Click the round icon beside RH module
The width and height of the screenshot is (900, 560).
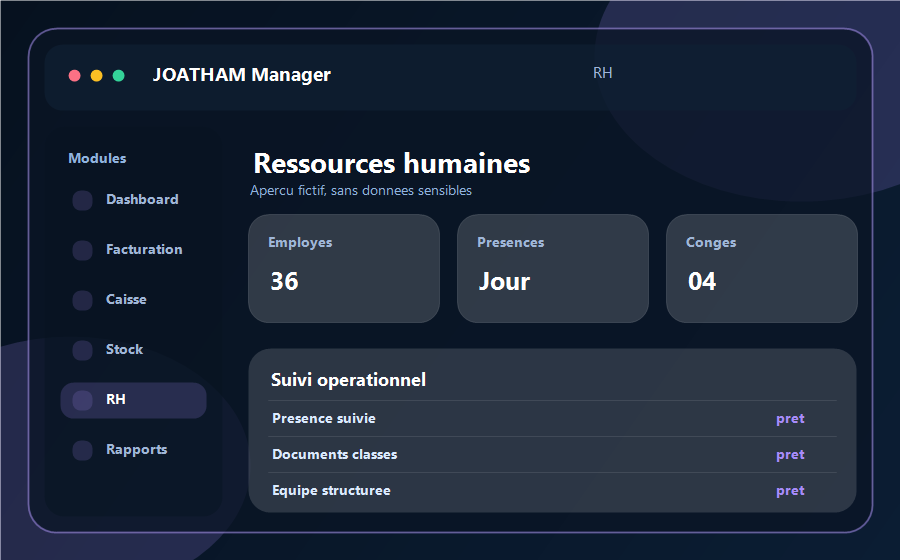tap(83, 400)
